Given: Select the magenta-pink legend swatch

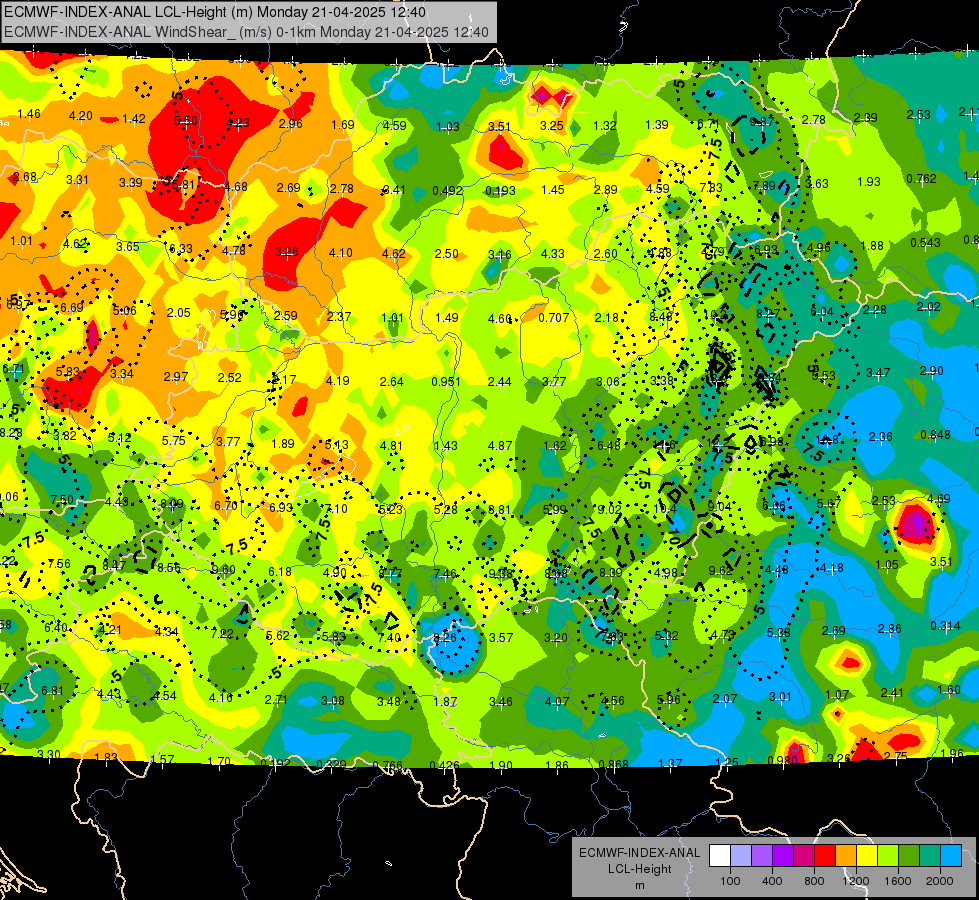Looking at the screenshot, I should point(804,856).
